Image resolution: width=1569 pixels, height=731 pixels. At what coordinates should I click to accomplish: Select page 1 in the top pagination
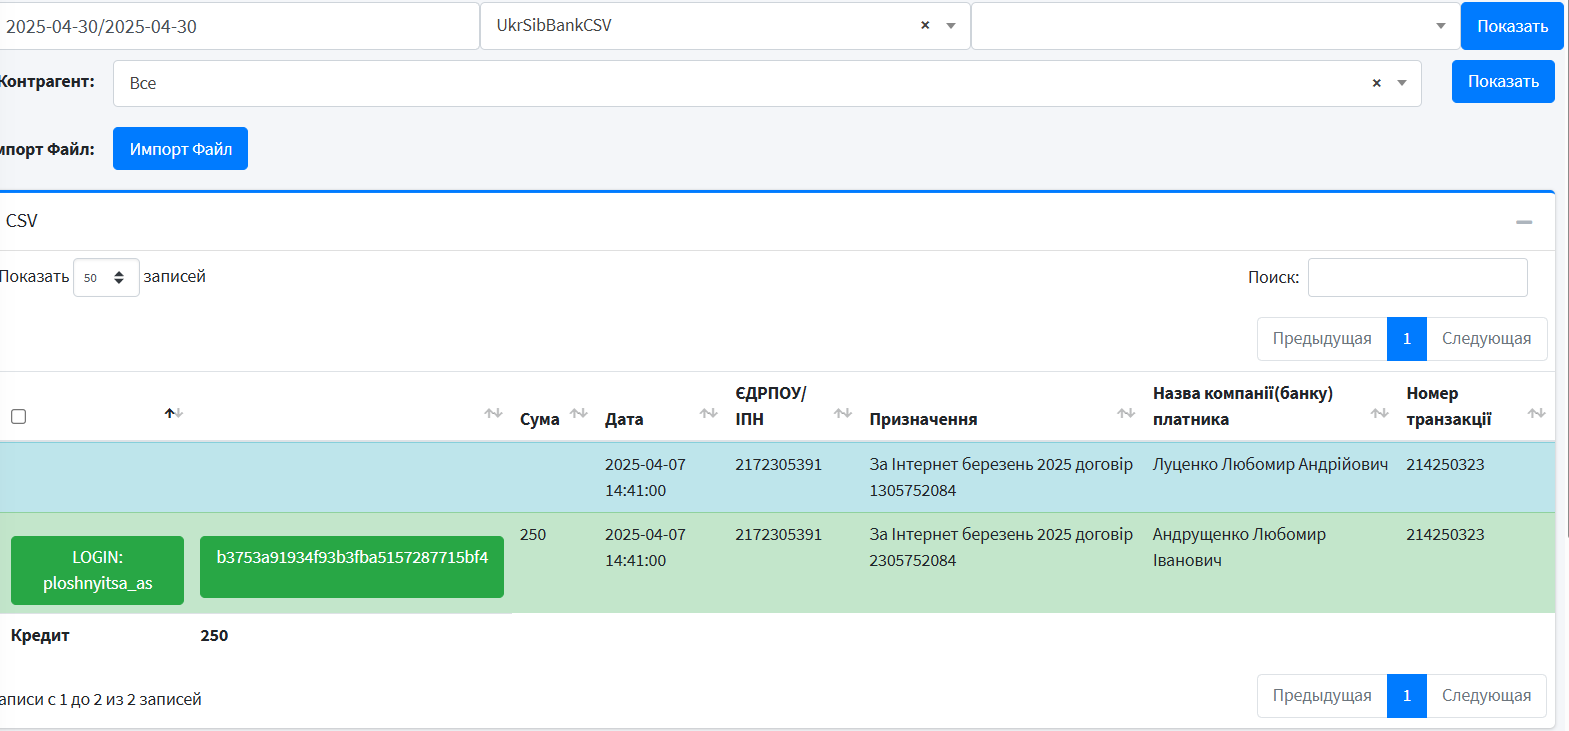1407,339
